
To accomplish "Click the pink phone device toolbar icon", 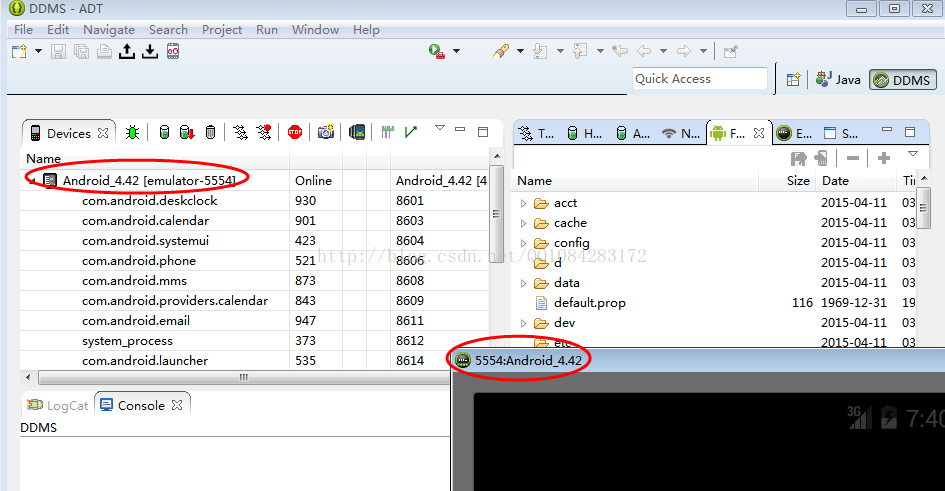I will pyautogui.click(x=173, y=52).
